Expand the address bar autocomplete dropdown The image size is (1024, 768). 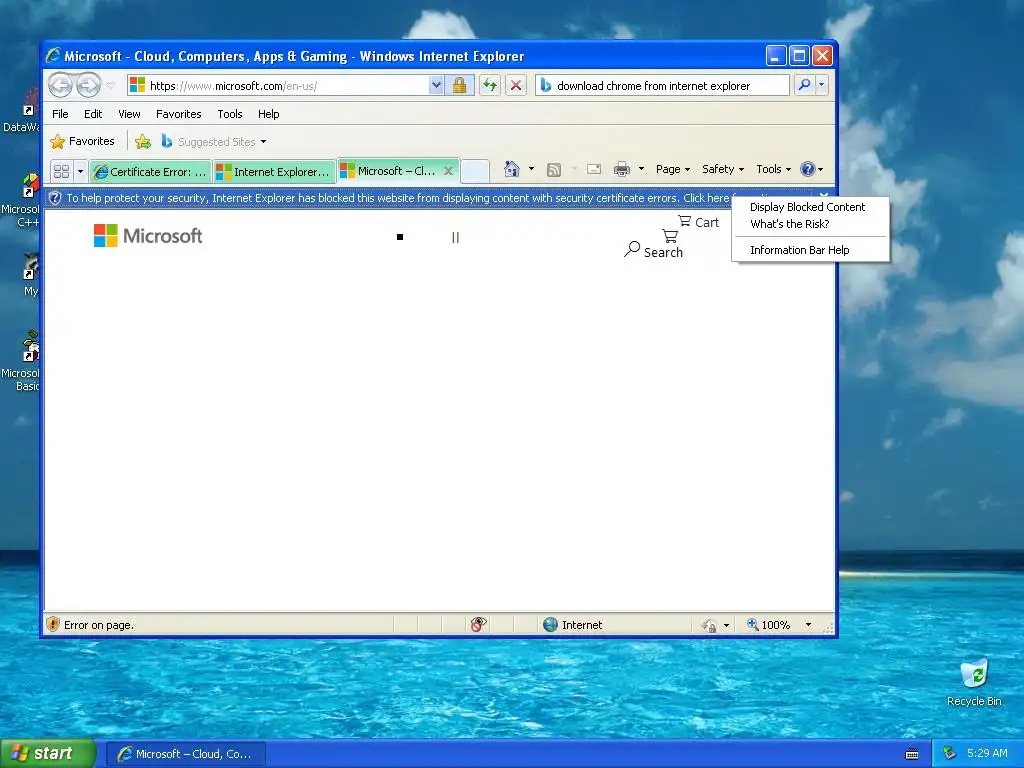(436, 86)
